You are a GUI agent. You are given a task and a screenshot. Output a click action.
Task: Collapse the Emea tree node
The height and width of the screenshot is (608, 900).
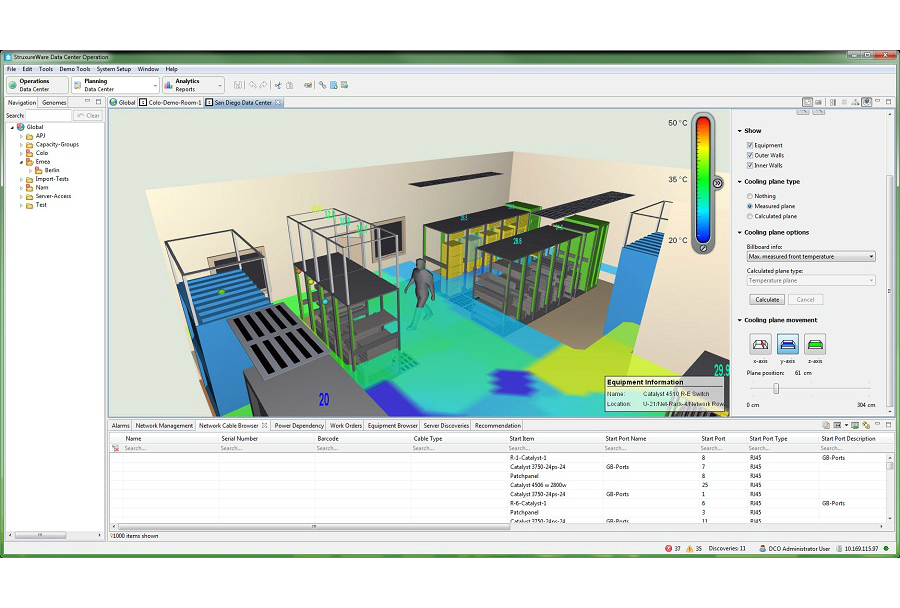click(22, 162)
